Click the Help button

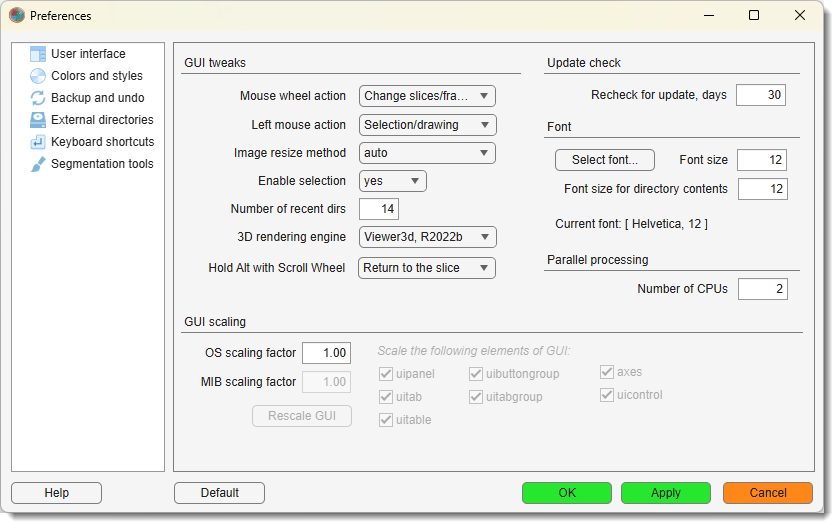[x=56, y=493]
